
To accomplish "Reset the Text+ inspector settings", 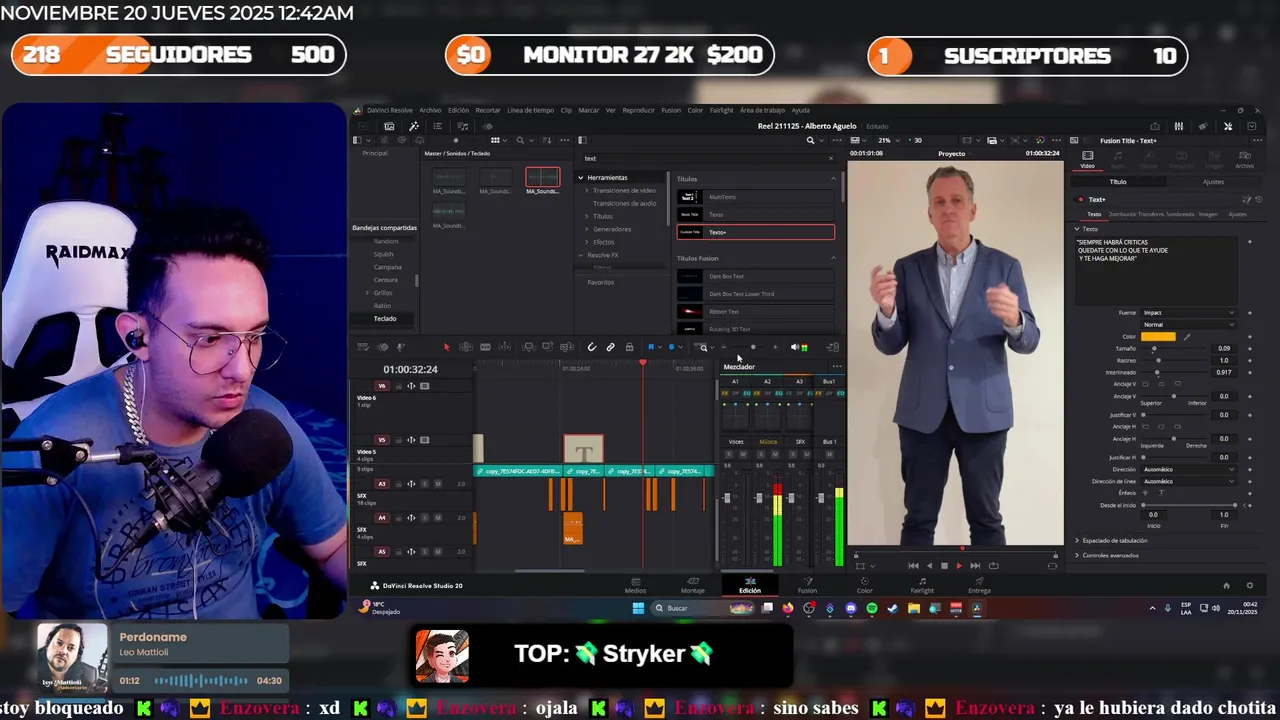I will click(x=1259, y=199).
